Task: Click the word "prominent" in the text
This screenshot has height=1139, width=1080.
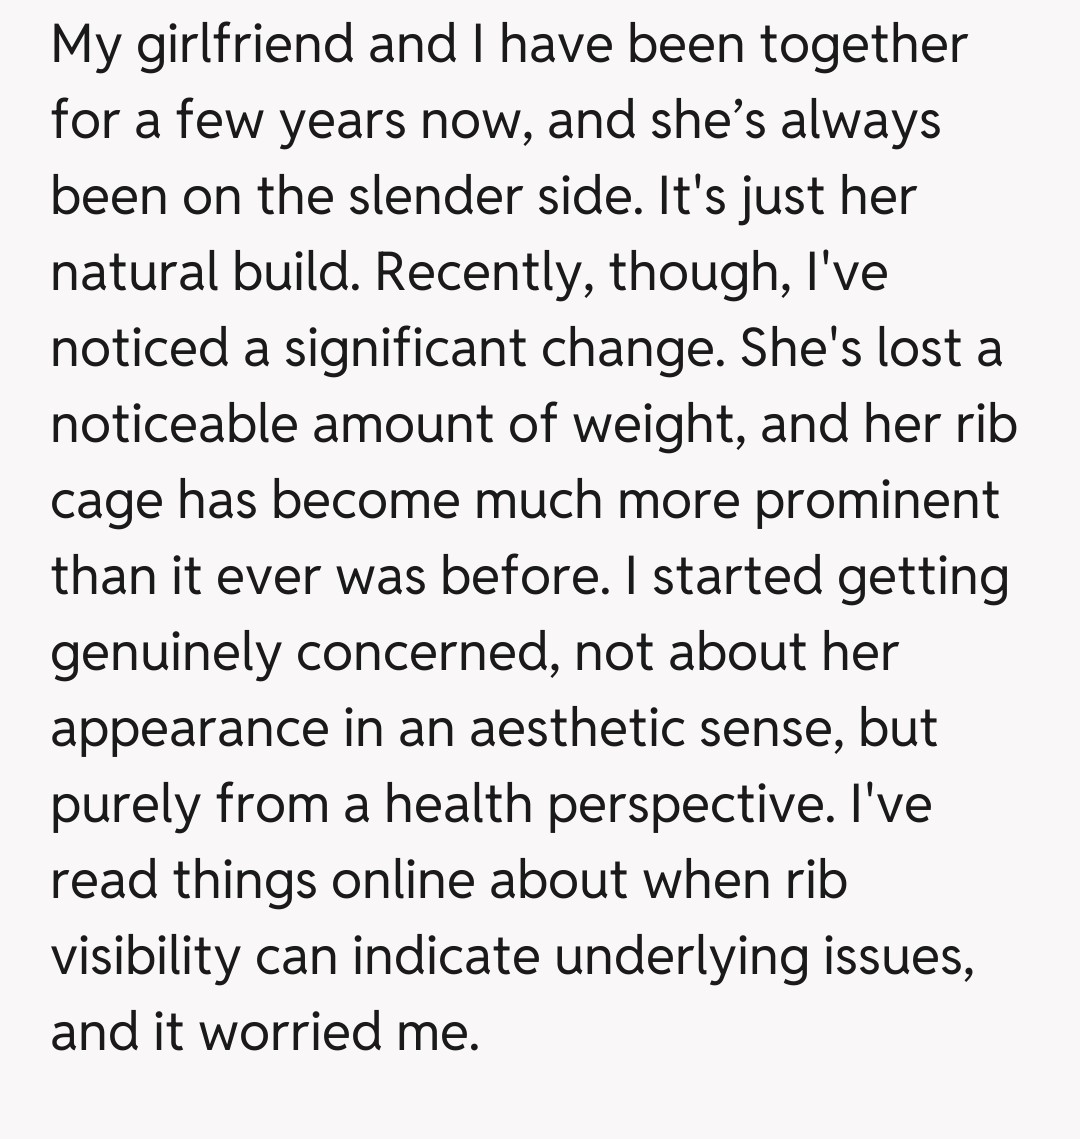Action: click(876, 501)
